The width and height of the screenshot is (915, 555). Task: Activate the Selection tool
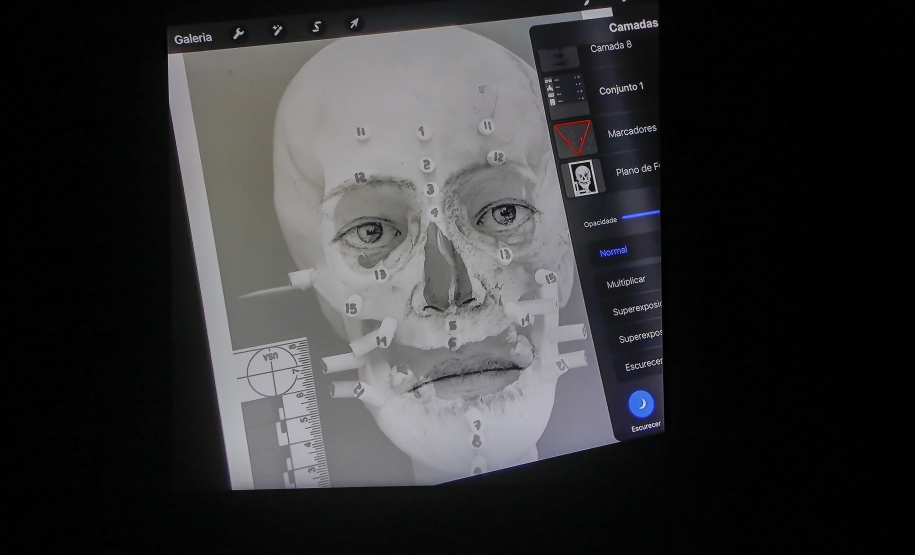[316, 28]
